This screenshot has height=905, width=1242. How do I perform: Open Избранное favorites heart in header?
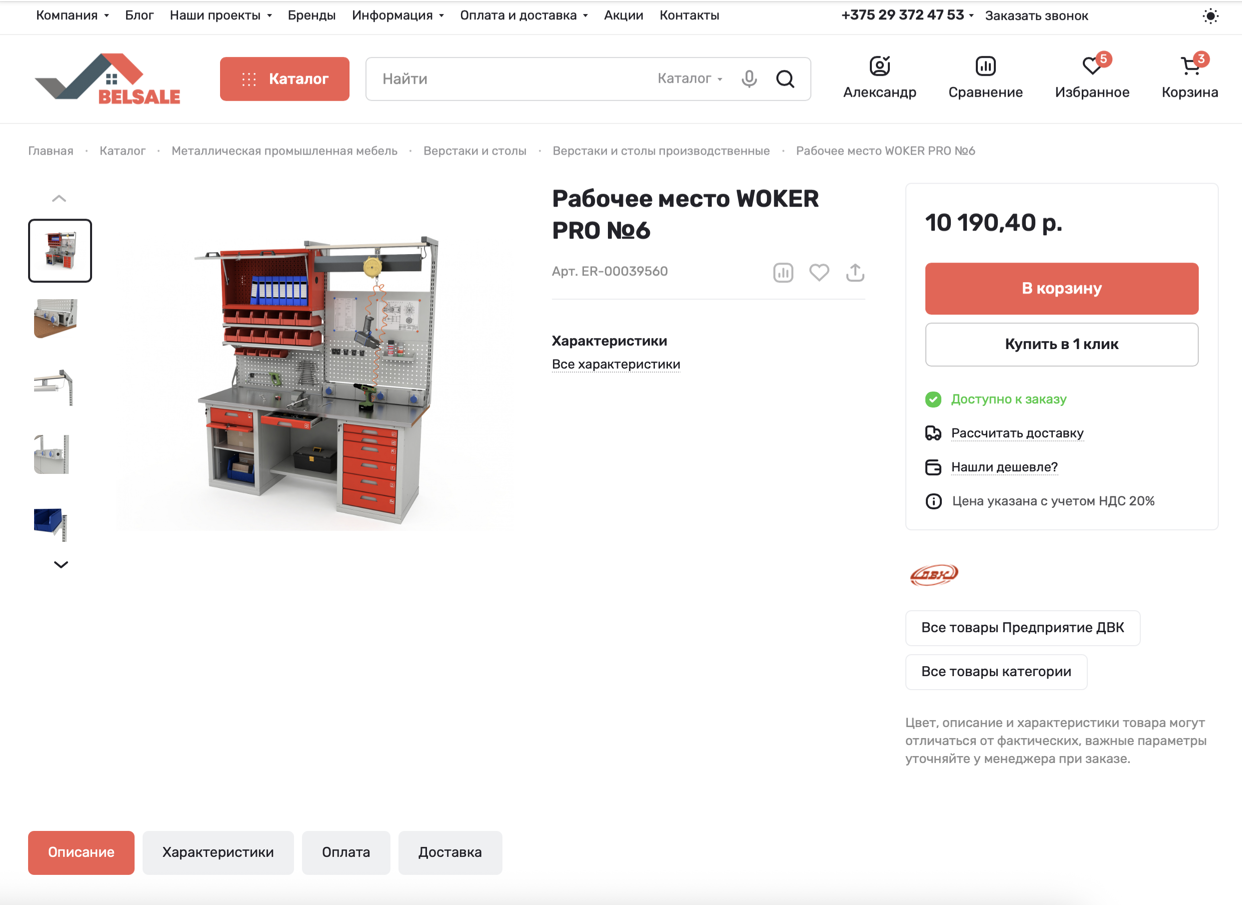tap(1092, 66)
